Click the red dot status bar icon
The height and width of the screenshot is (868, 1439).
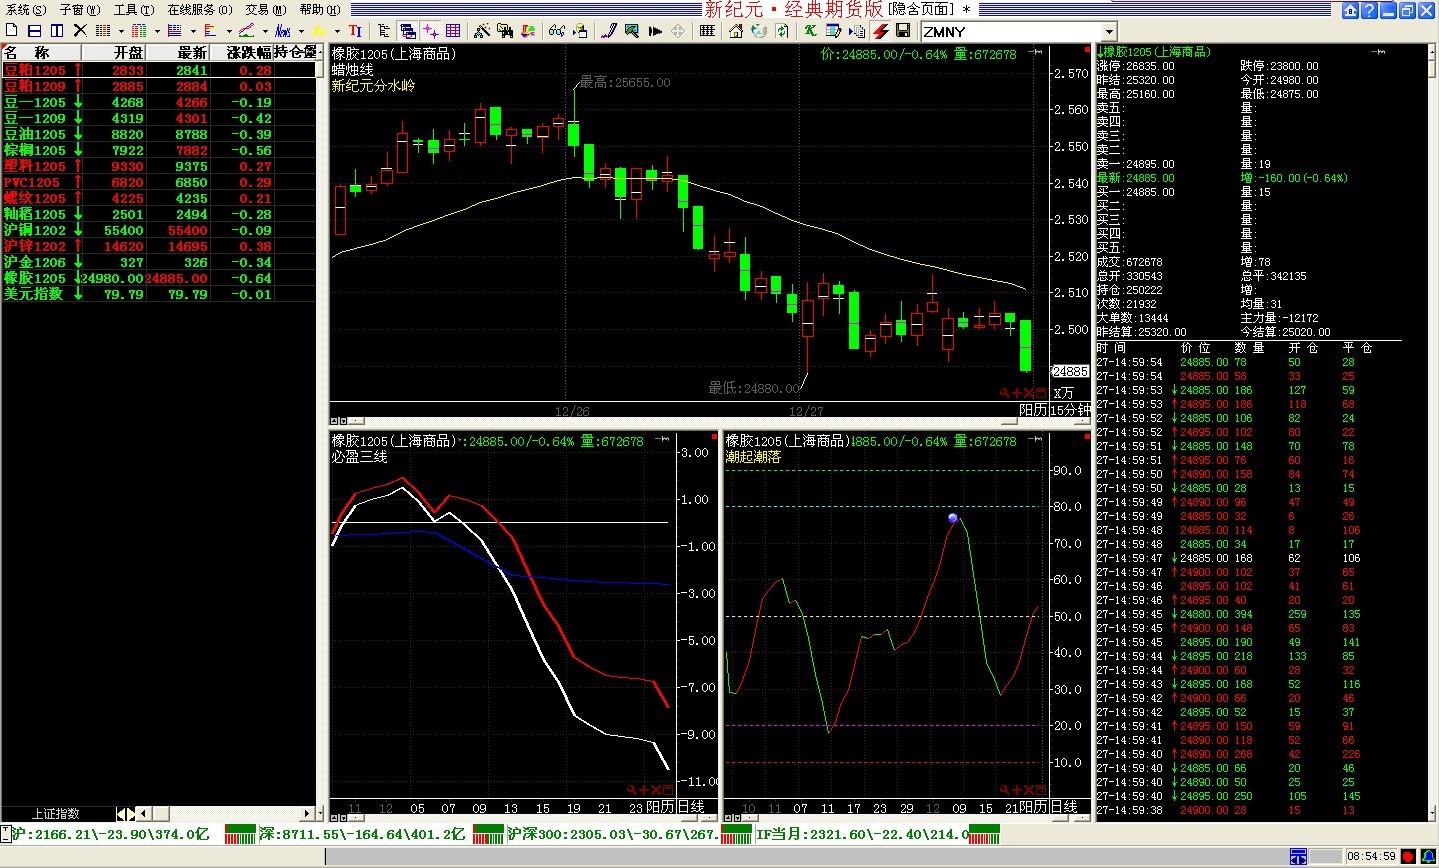pos(1408,857)
